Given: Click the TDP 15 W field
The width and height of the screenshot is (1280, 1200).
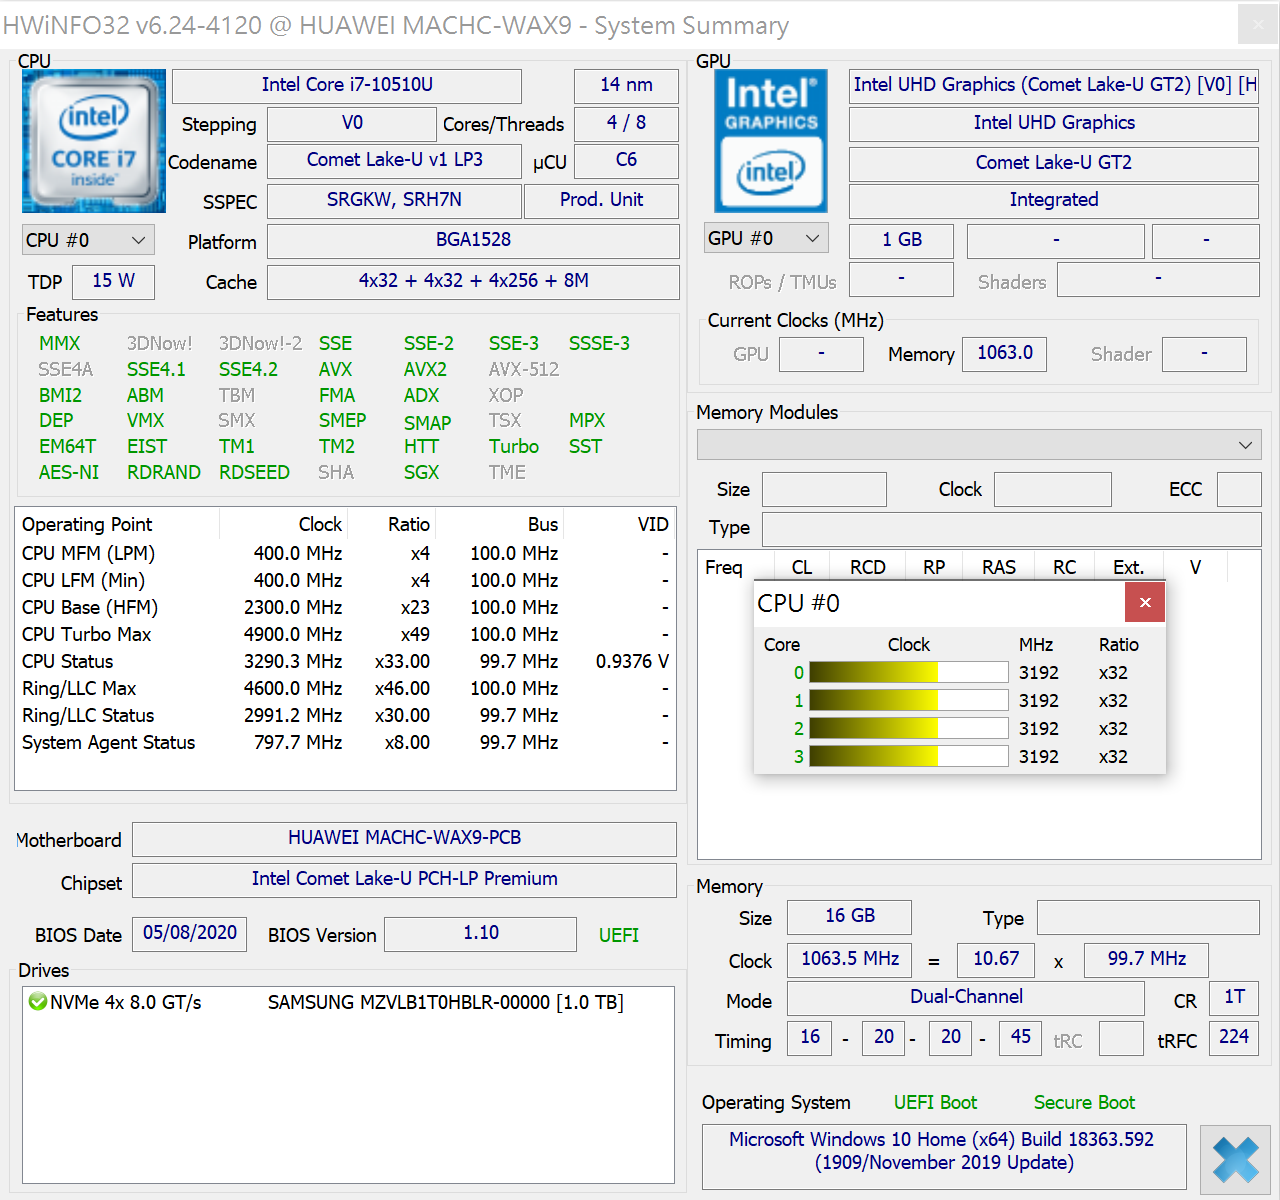Looking at the screenshot, I should [114, 282].
